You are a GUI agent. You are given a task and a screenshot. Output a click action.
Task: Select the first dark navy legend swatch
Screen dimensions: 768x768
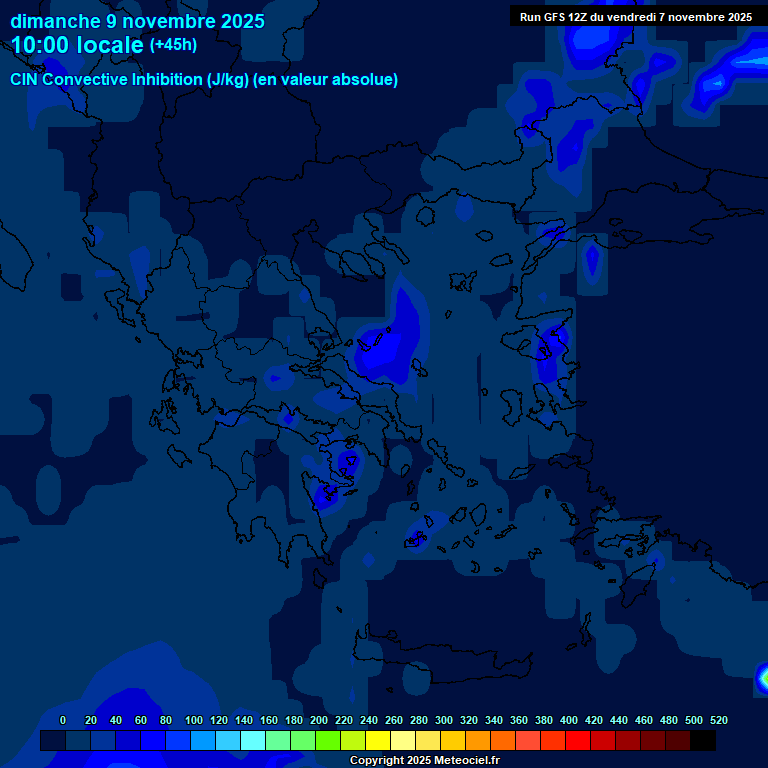tap(53, 741)
